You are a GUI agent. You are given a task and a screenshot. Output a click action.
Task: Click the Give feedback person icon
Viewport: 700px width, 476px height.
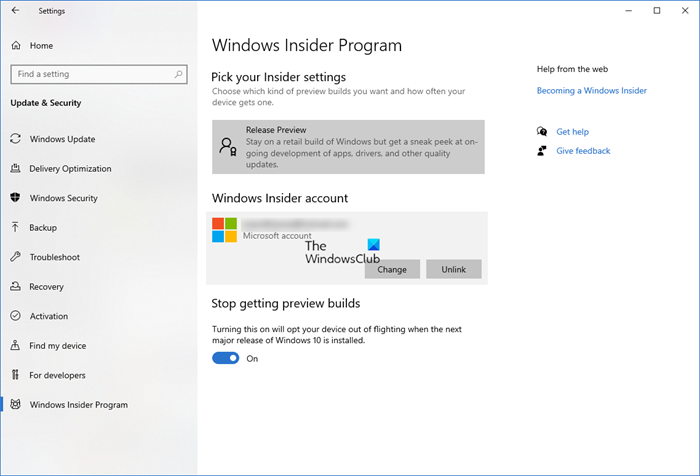tap(542, 151)
